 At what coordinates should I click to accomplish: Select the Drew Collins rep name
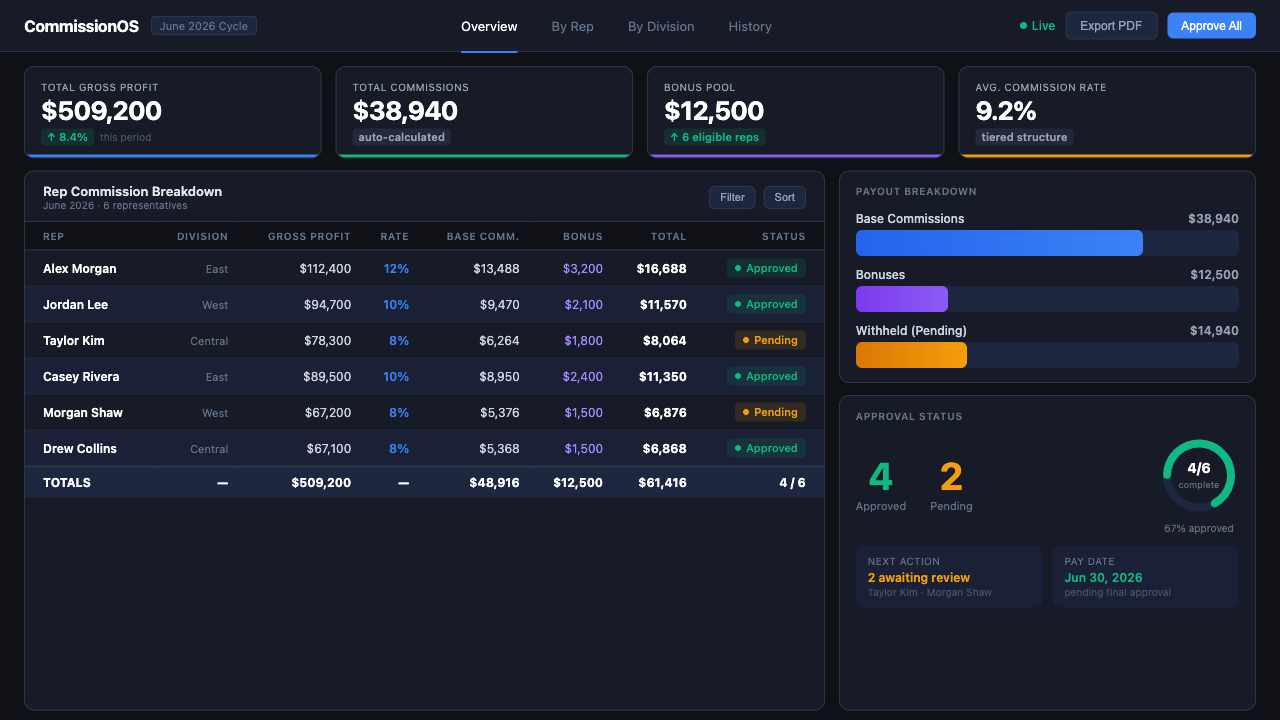pyautogui.click(x=80, y=448)
